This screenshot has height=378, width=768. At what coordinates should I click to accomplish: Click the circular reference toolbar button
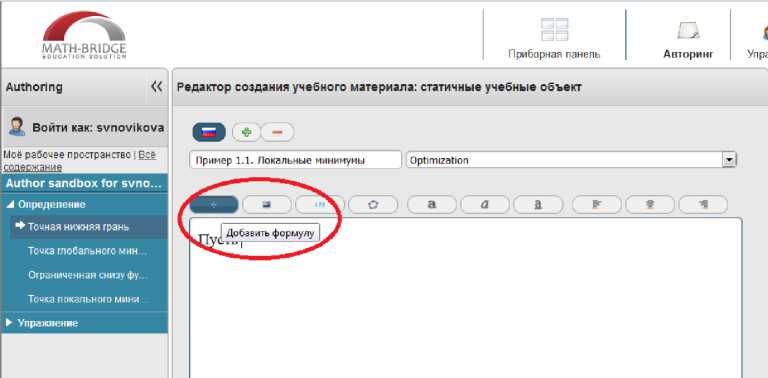[373, 205]
